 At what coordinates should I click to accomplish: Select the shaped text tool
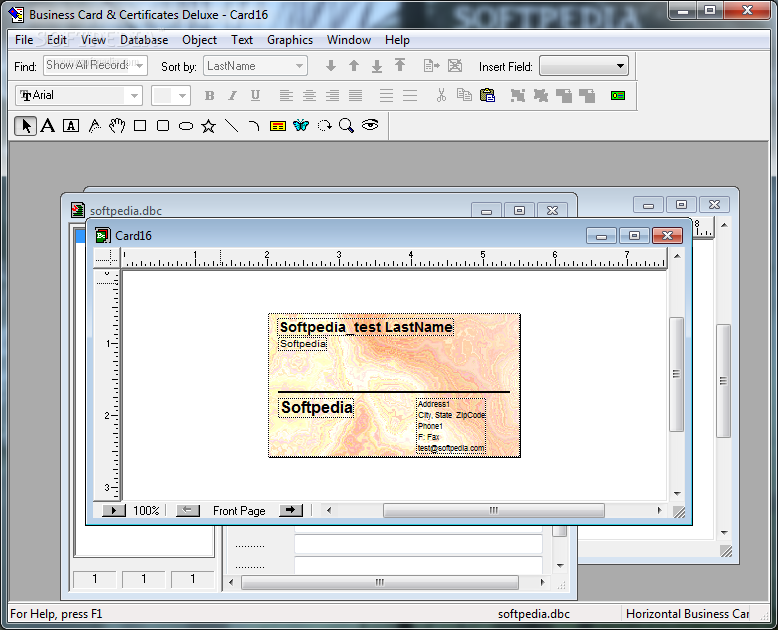(94, 126)
